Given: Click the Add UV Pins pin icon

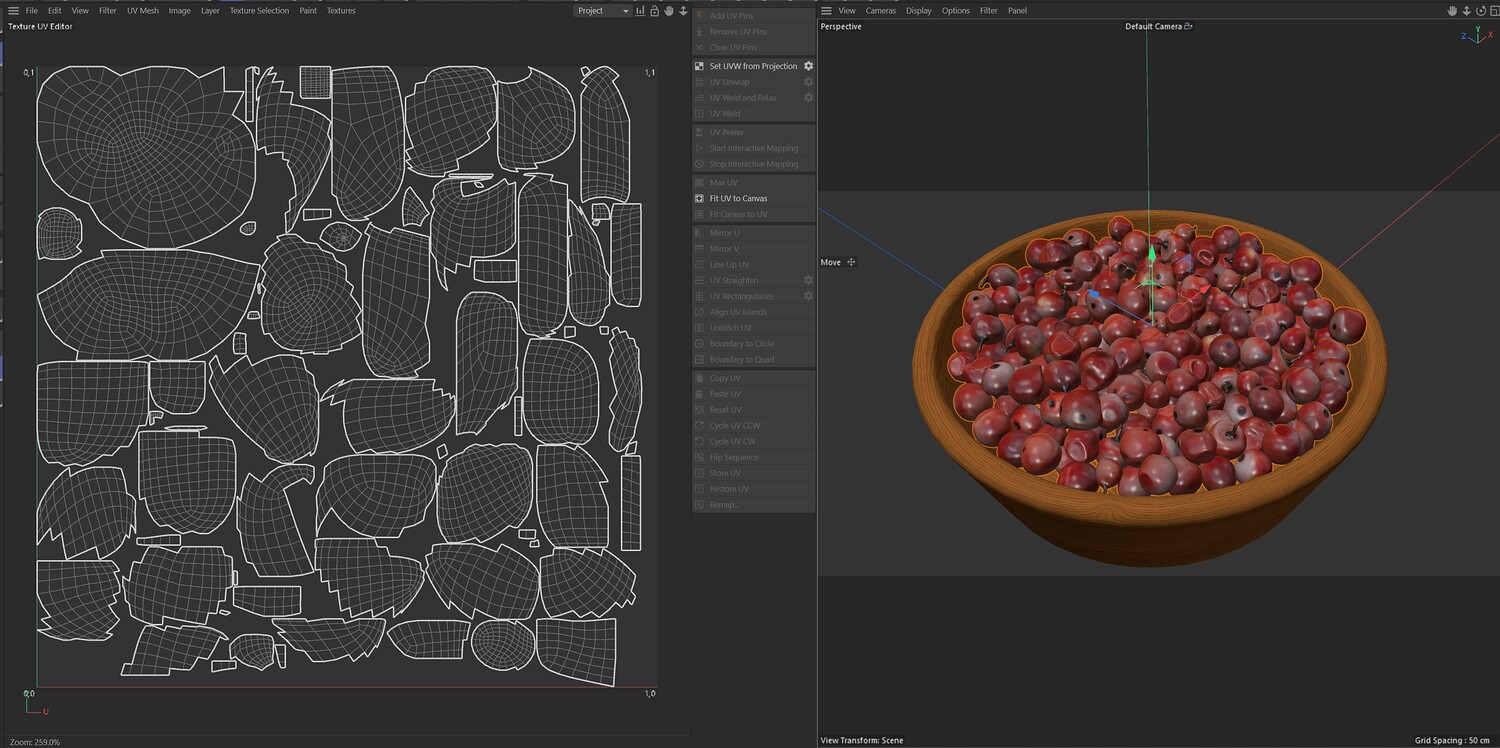Looking at the screenshot, I should coord(699,16).
